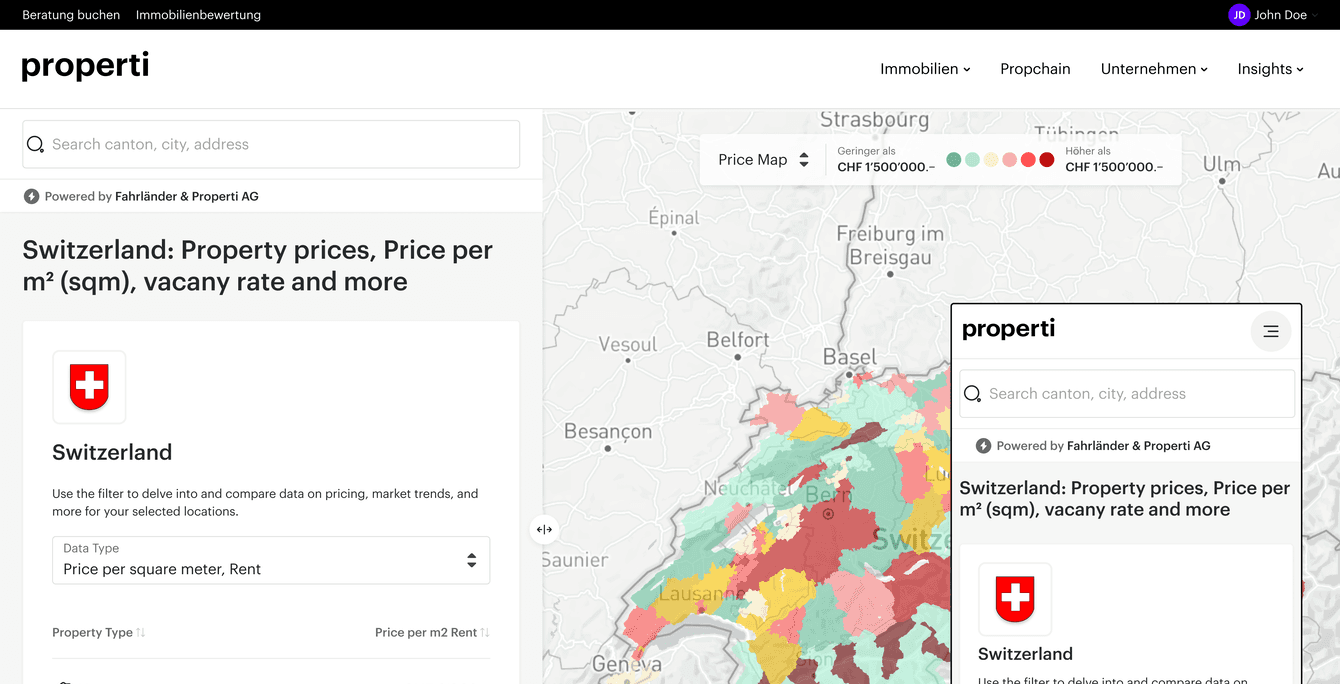The image size is (1340, 684).
Task: Select the dark green legend swatch
Action: click(954, 160)
